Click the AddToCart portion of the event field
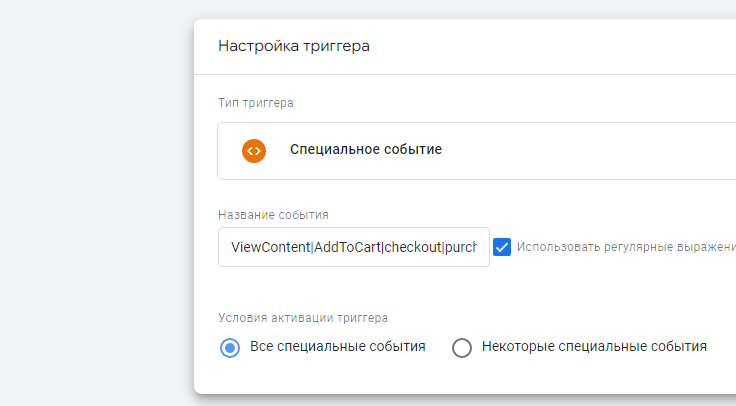The height and width of the screenshot is (406, 736). tap(347, 247)
